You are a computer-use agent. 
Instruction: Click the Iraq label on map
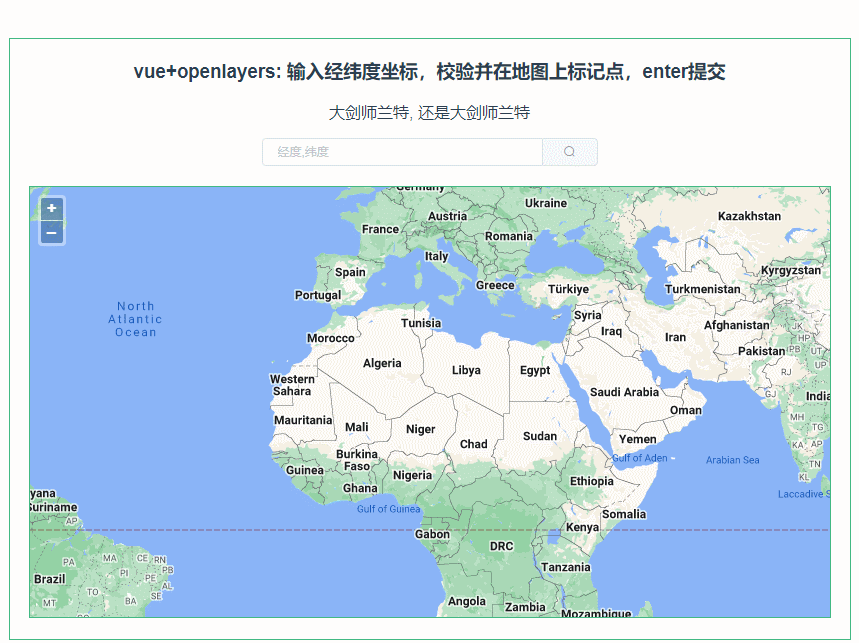[611, 331]
